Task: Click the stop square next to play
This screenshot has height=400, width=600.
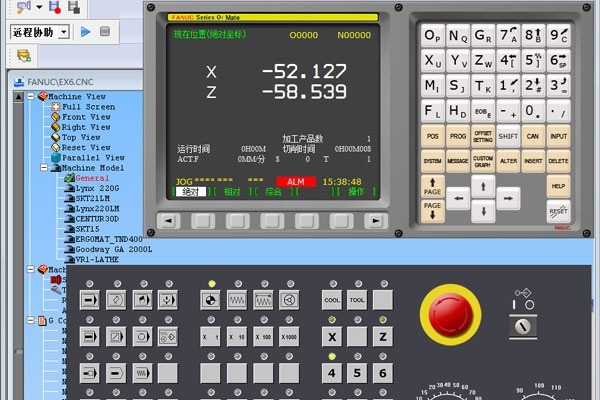Action: pyautogui.click(x=103, y=32)
